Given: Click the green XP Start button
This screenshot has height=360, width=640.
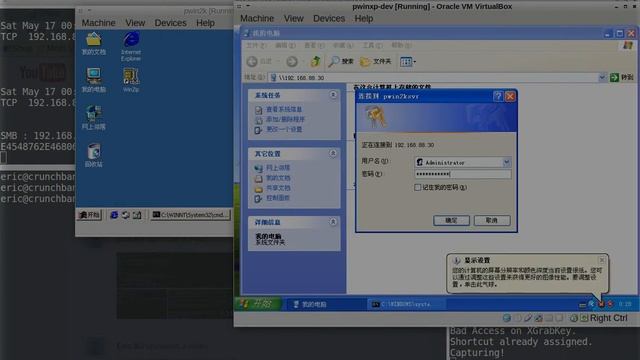Looking at the screenshot, I should tap(258, 304).
